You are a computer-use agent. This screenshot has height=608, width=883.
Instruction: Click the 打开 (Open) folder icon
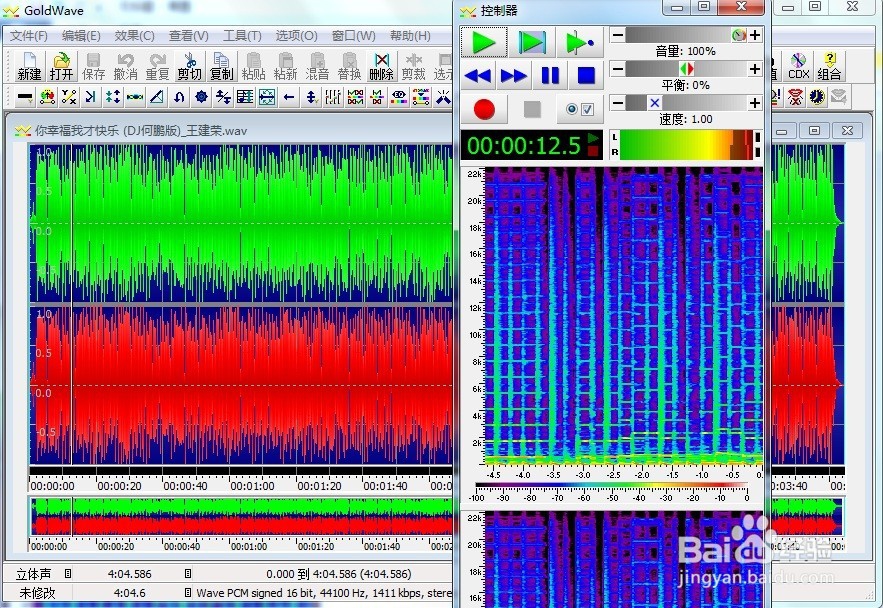point(61,66)
